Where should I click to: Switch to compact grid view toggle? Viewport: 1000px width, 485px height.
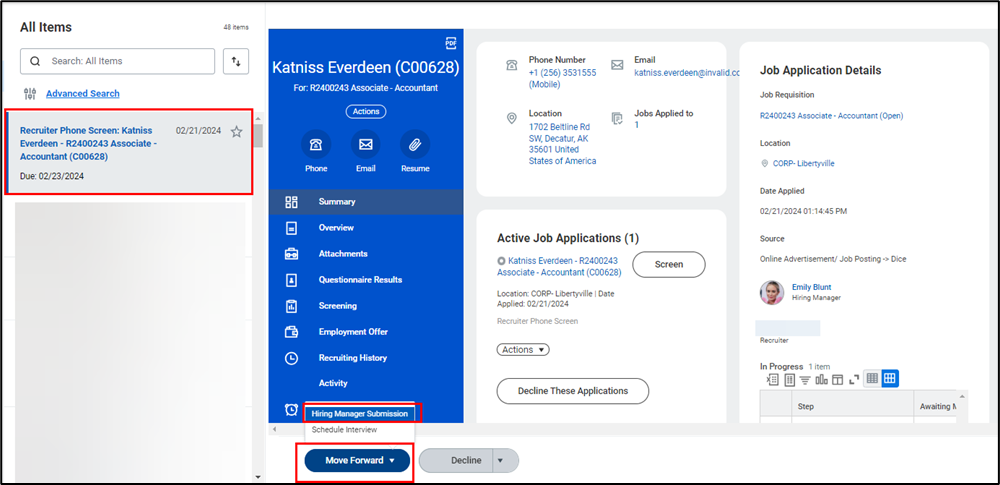pyautogui.click(x=872, y=379)
